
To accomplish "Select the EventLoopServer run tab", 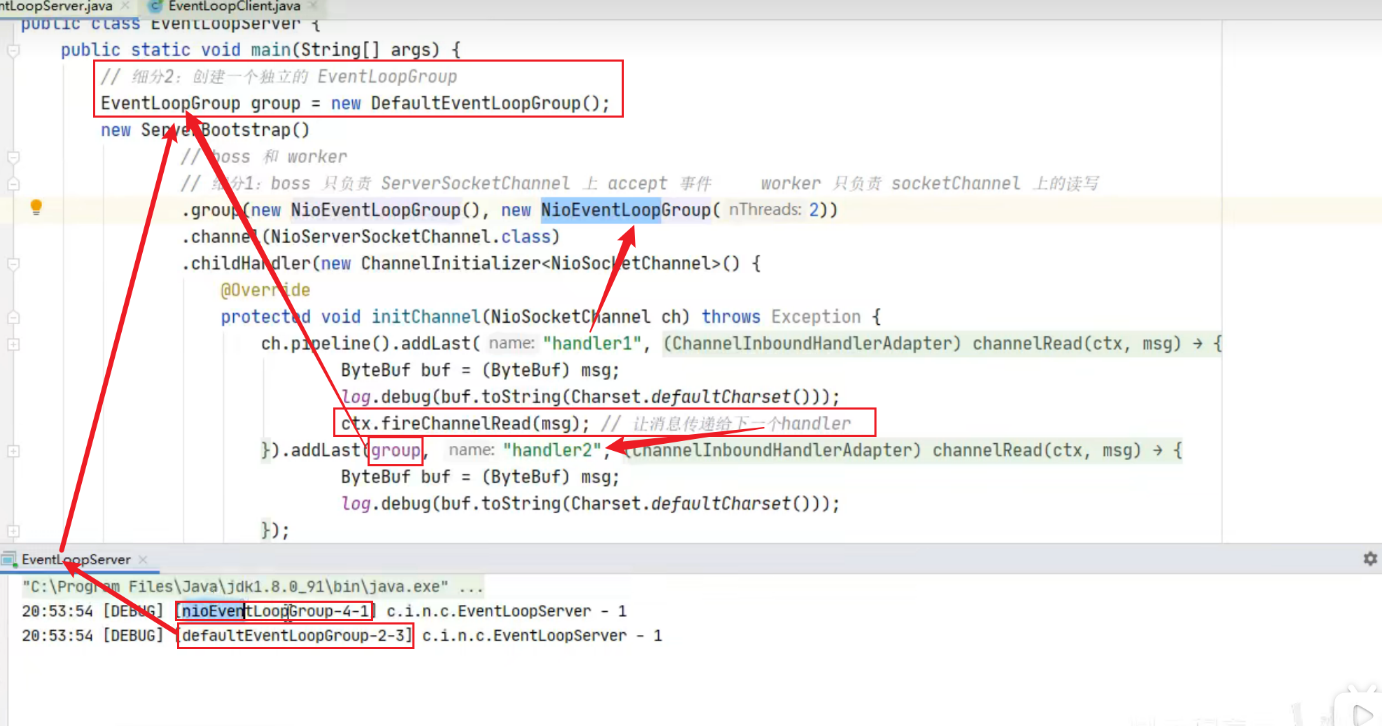I will (x=76, y=559).
